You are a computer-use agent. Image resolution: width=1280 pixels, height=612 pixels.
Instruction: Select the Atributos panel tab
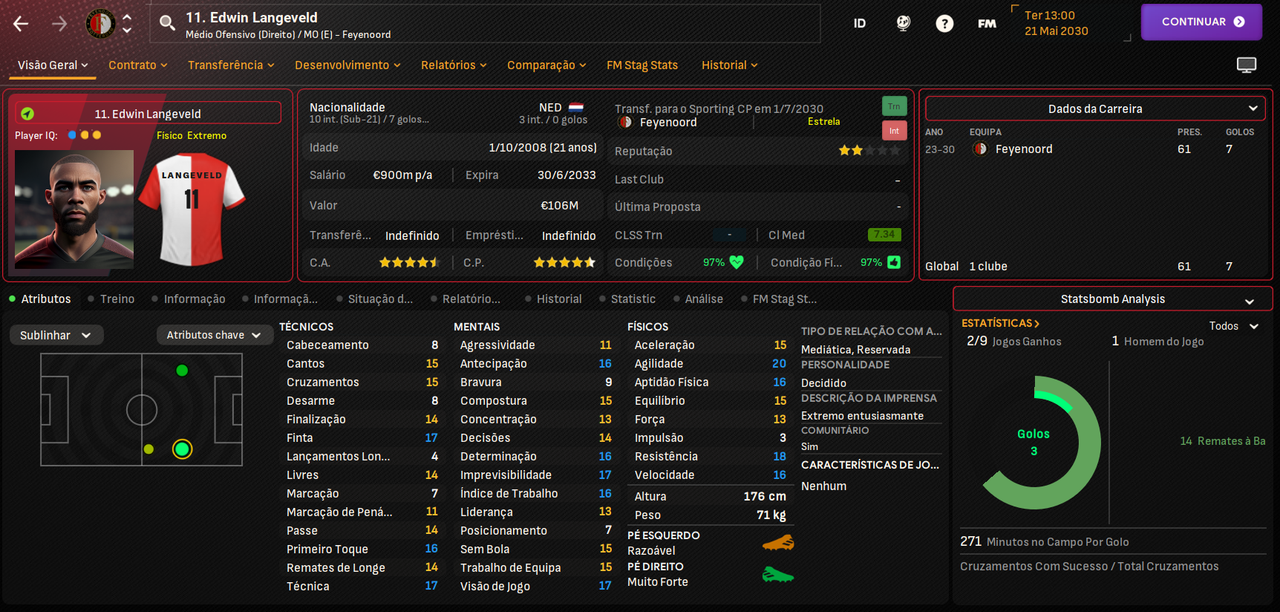(x=40, y=299)
